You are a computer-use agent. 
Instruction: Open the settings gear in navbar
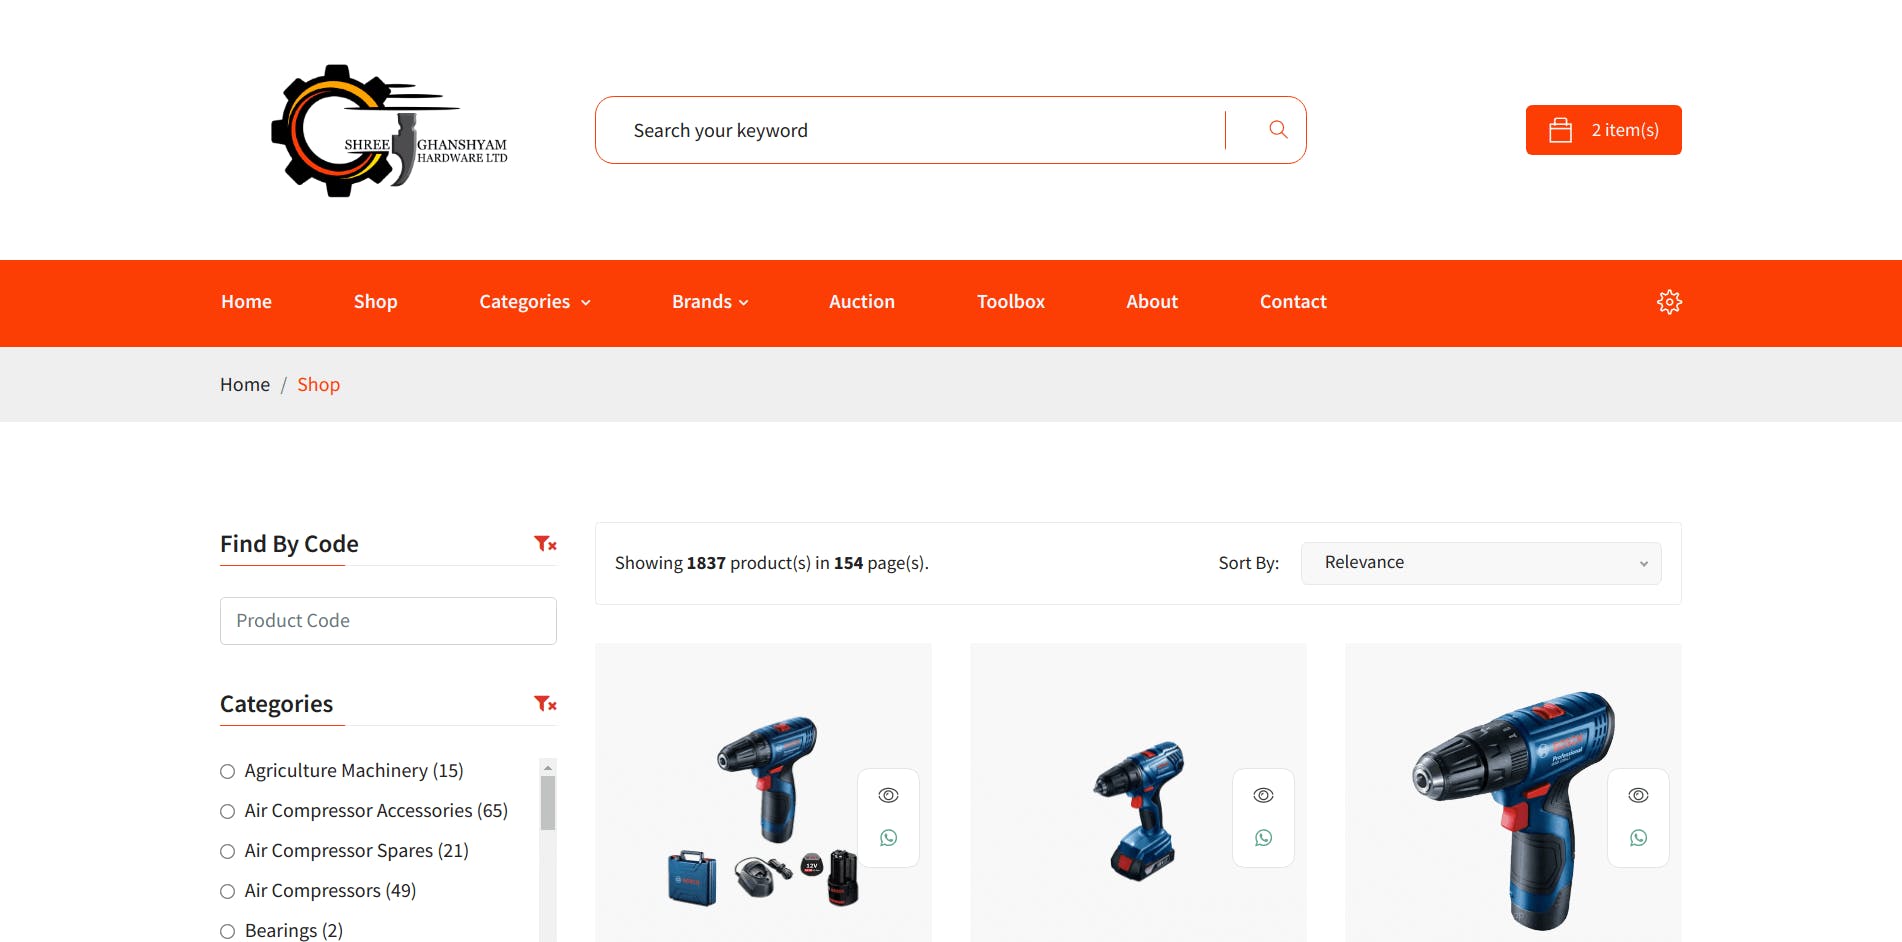1669,302
